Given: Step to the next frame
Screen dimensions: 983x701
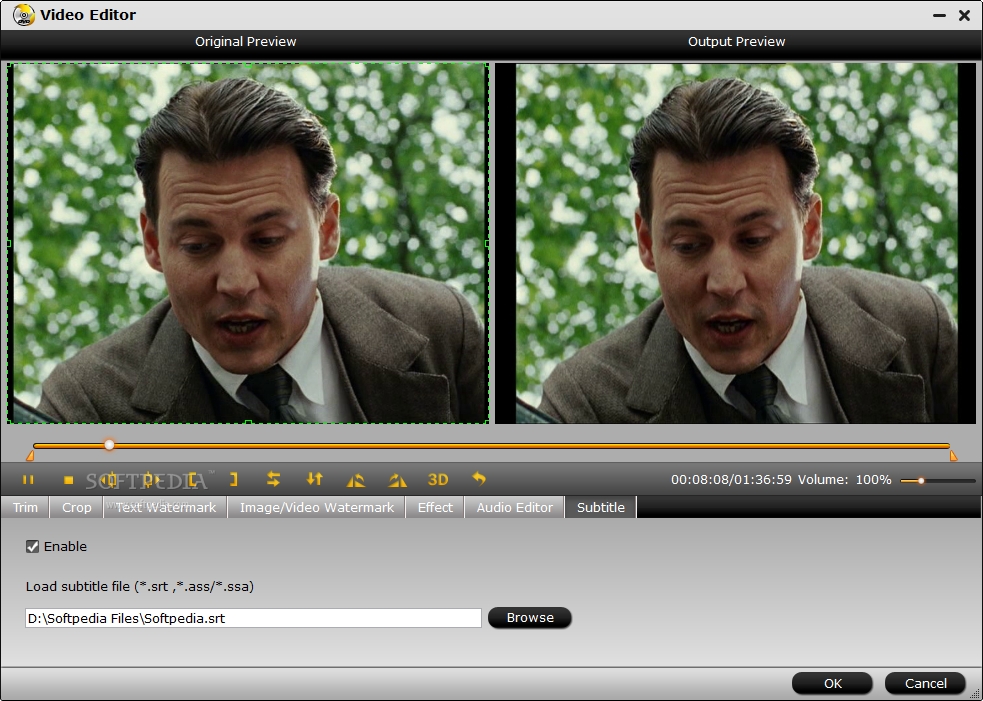Looking at the screenshot, I should tap(151, 480).
